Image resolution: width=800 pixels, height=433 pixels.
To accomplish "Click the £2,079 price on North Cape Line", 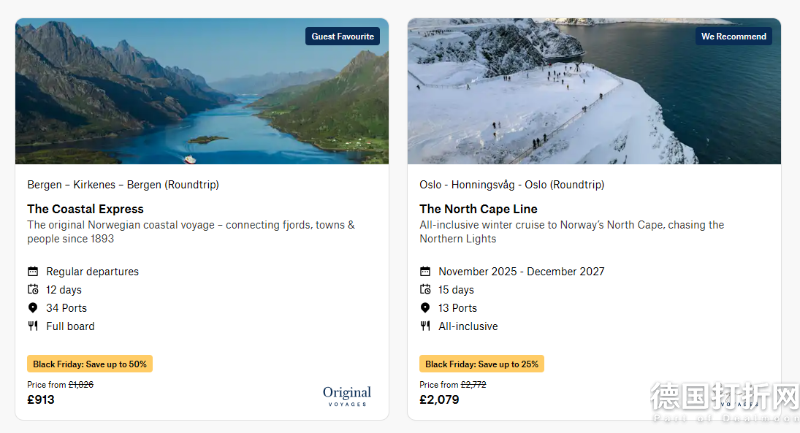I will (439, 400).
